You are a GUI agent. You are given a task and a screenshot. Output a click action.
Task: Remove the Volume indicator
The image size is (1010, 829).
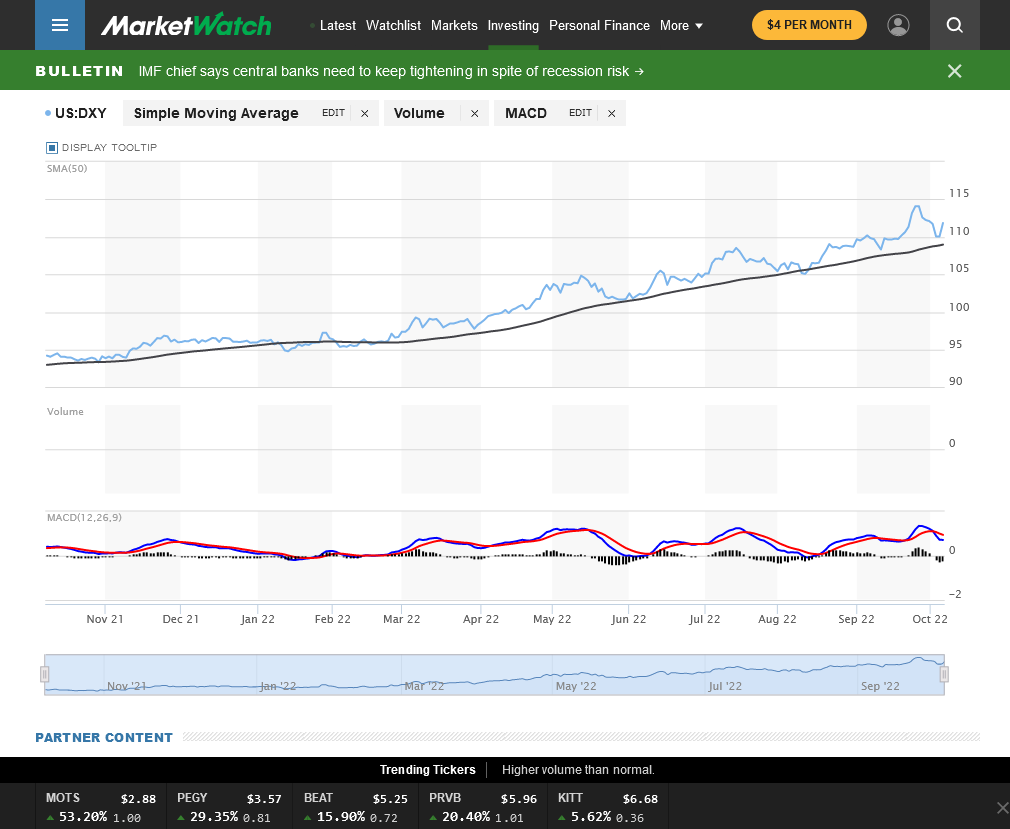pos(474,114)
